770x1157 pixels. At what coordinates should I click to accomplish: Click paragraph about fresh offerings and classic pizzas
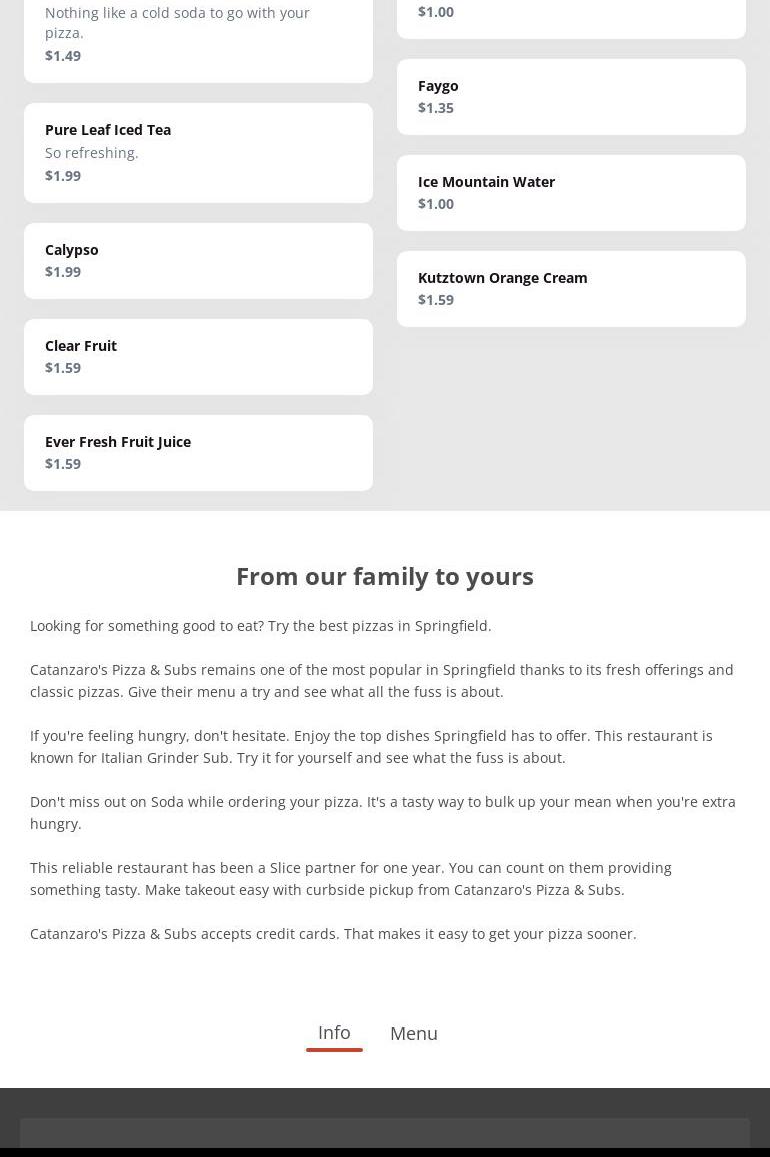pos(382,680)
